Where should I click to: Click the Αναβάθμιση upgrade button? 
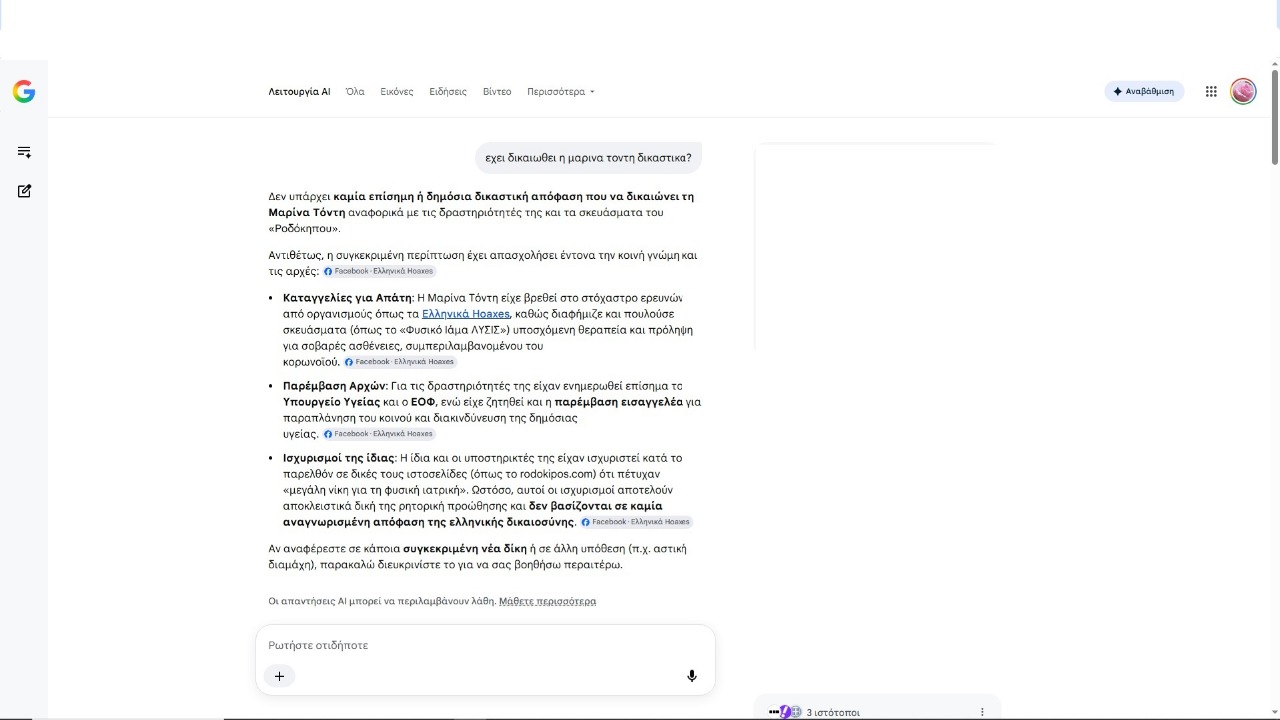point(1144,92)
